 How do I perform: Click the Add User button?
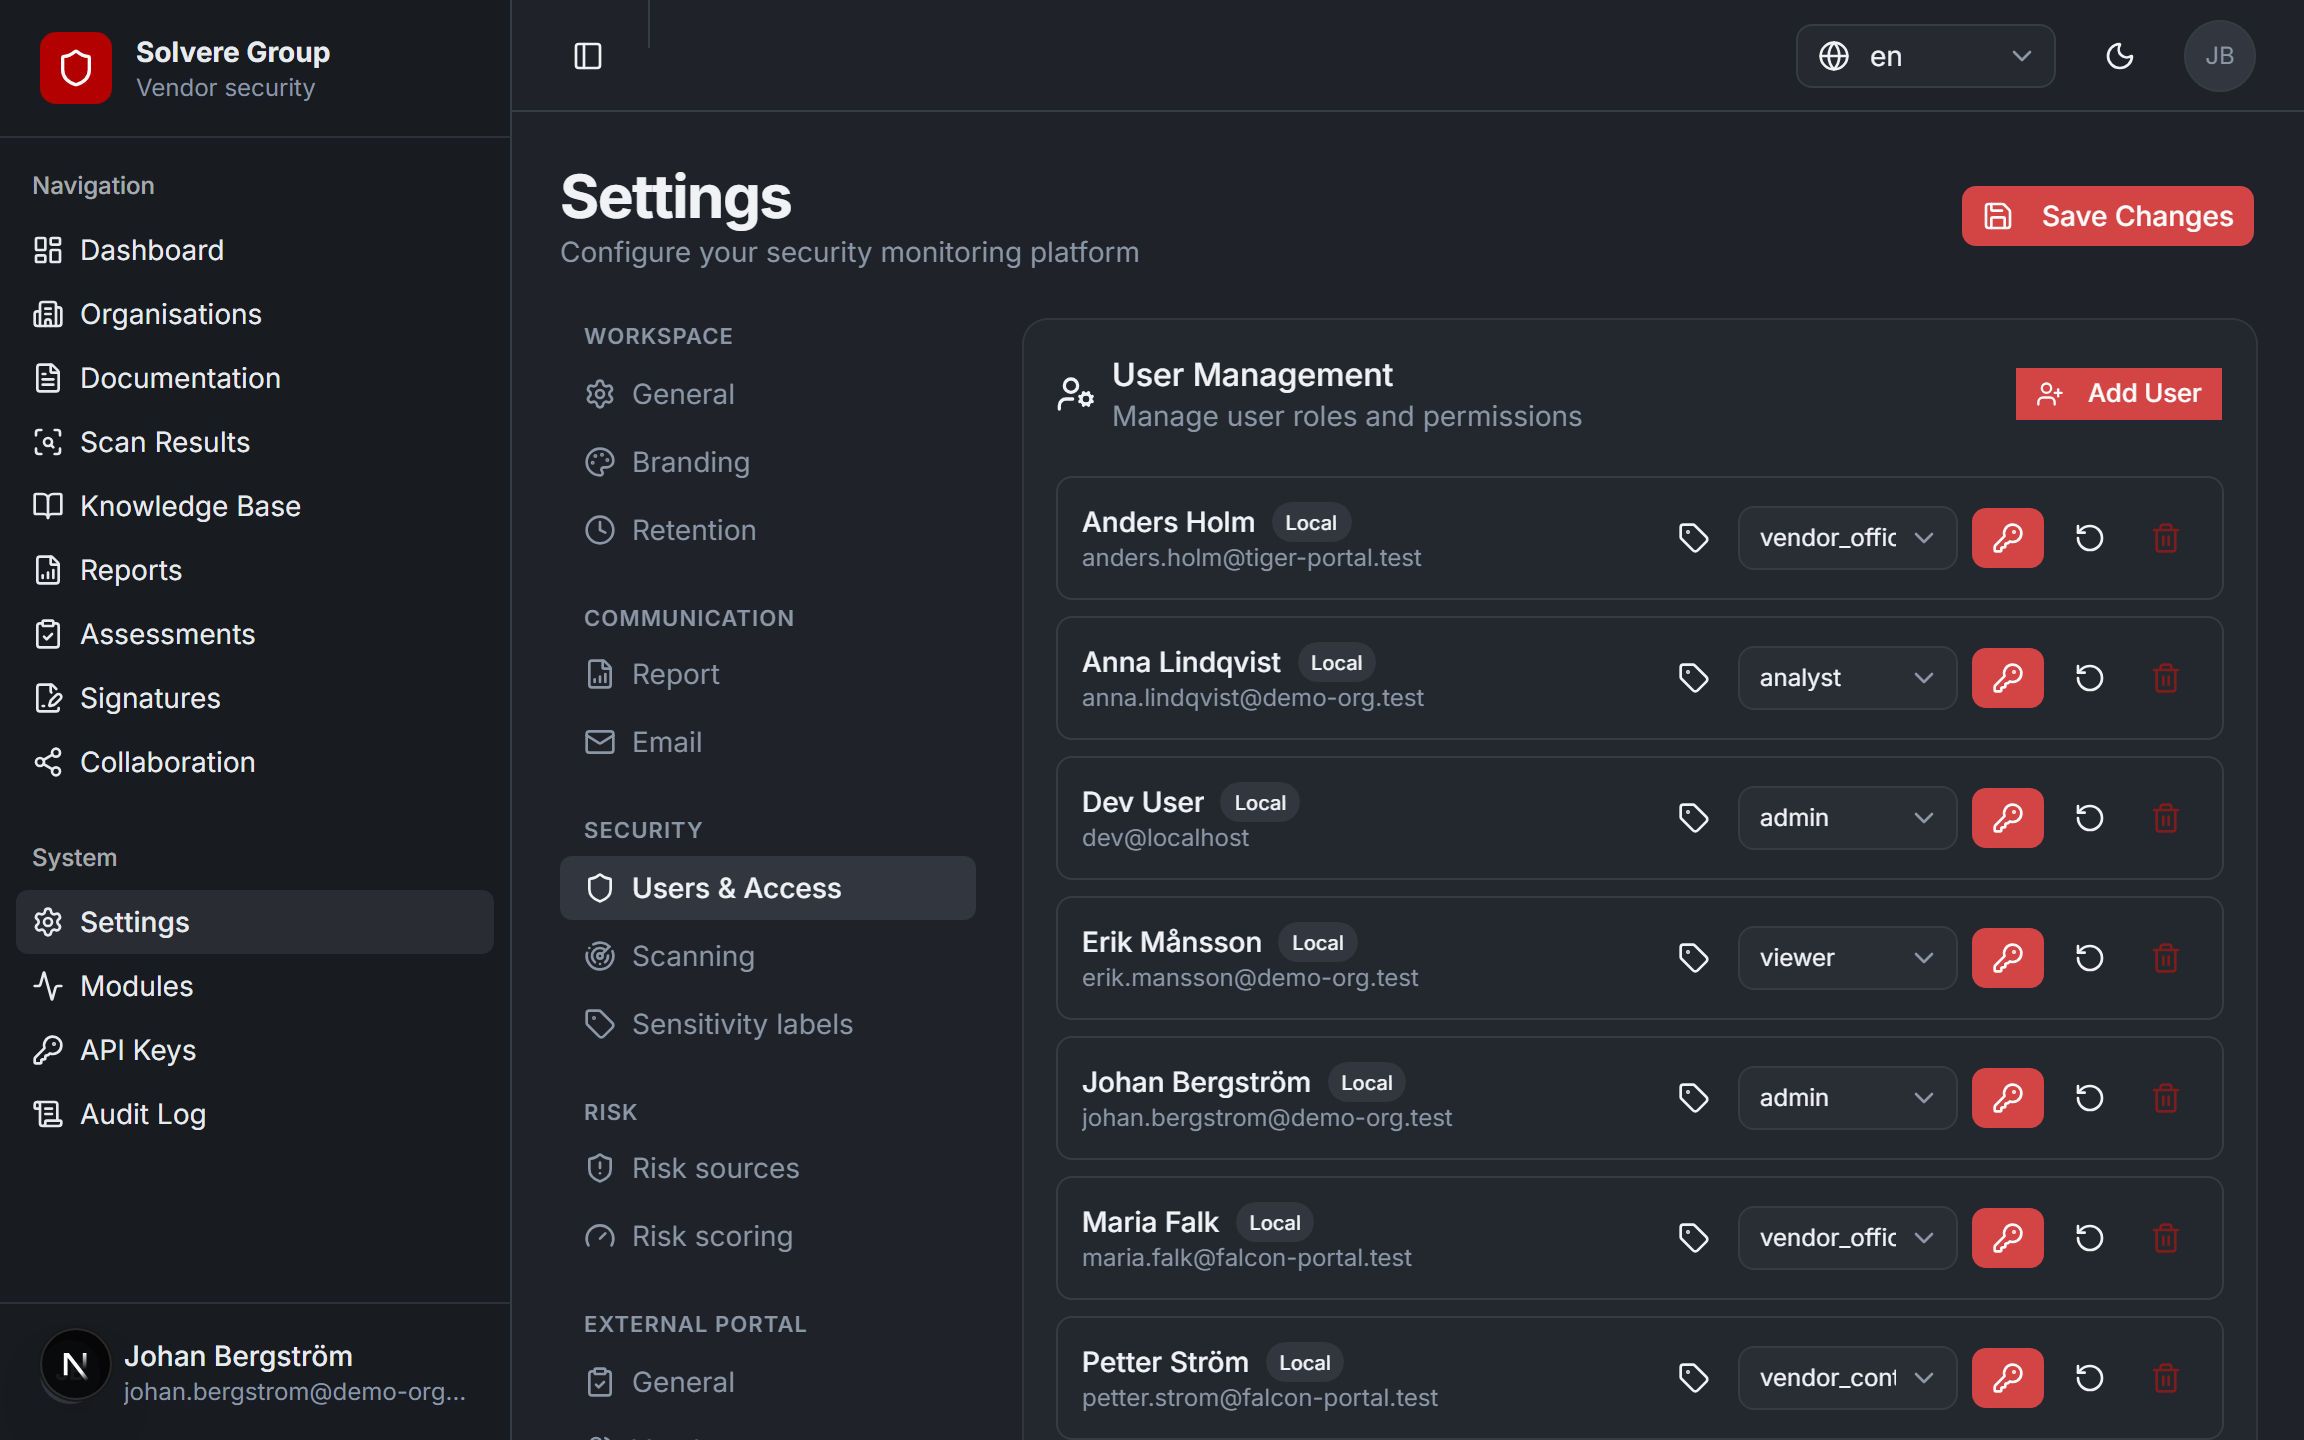pyautogui.click(x=2118, y=394)
